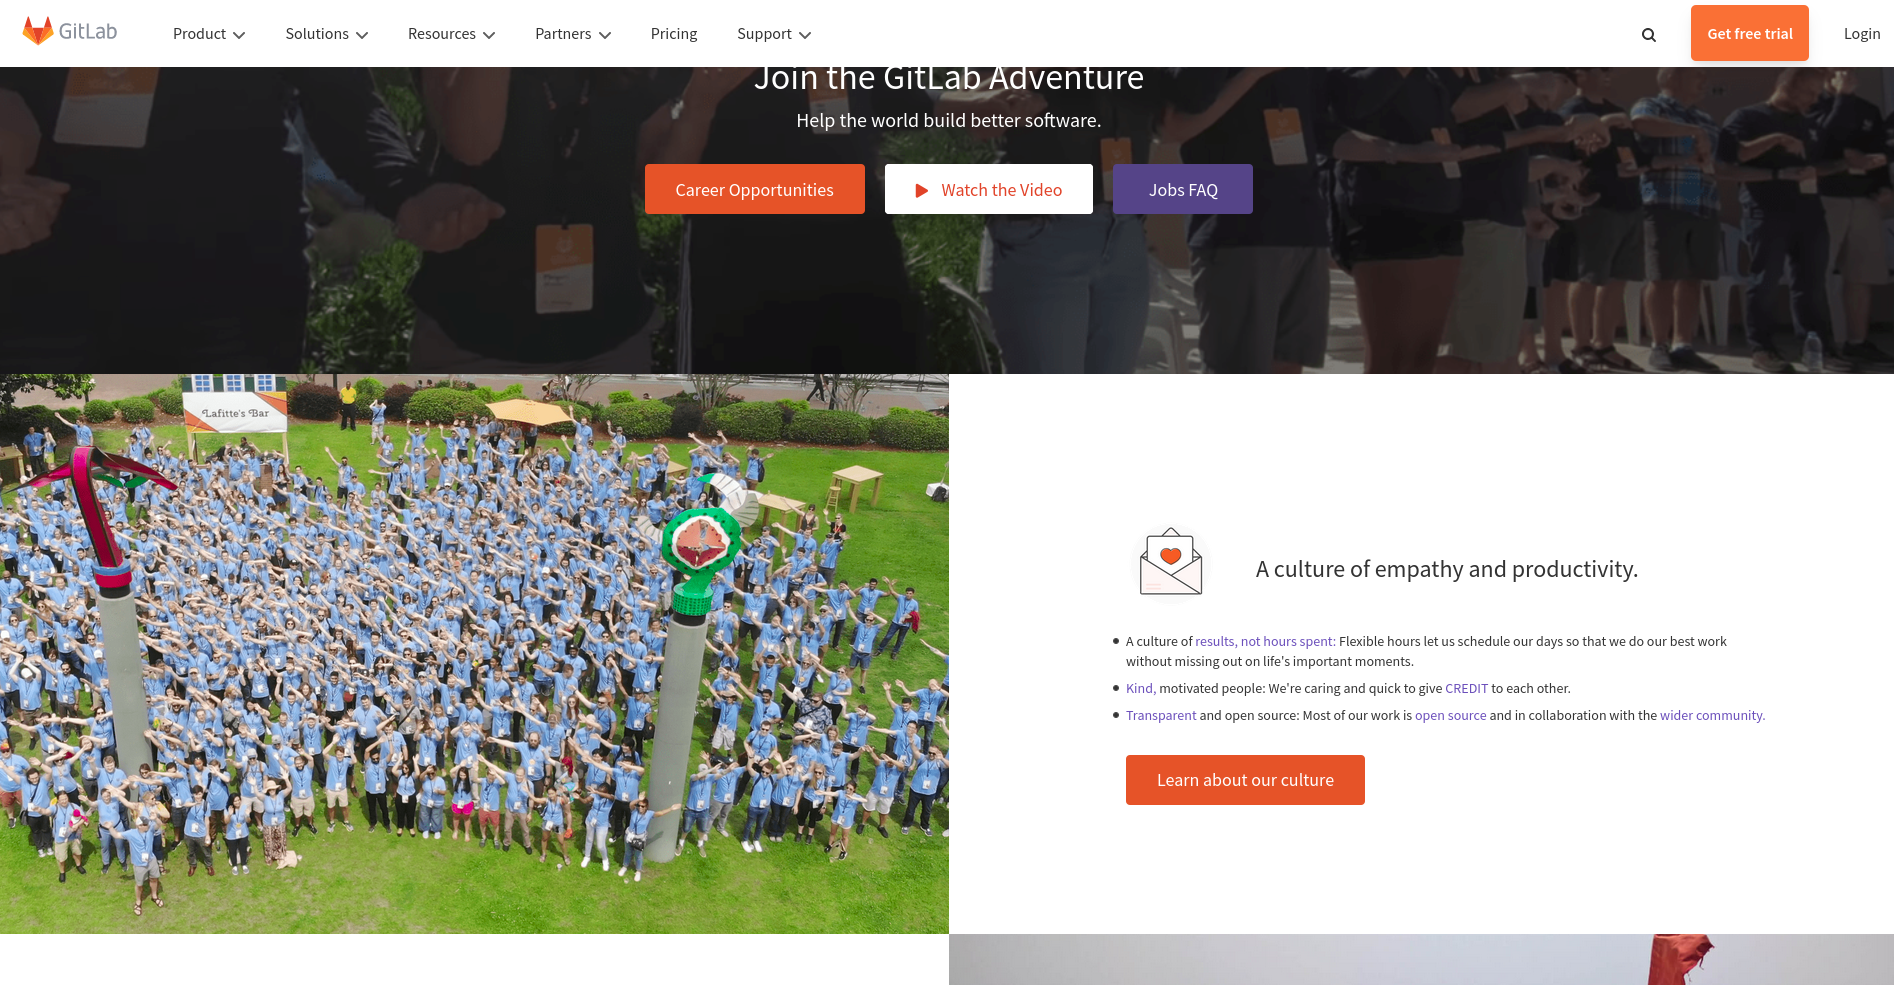Image resolution: width=1894 pixels, height=985 pixels.
Task: Follow the 'open source' link
Action: [x=1450, y=716]
